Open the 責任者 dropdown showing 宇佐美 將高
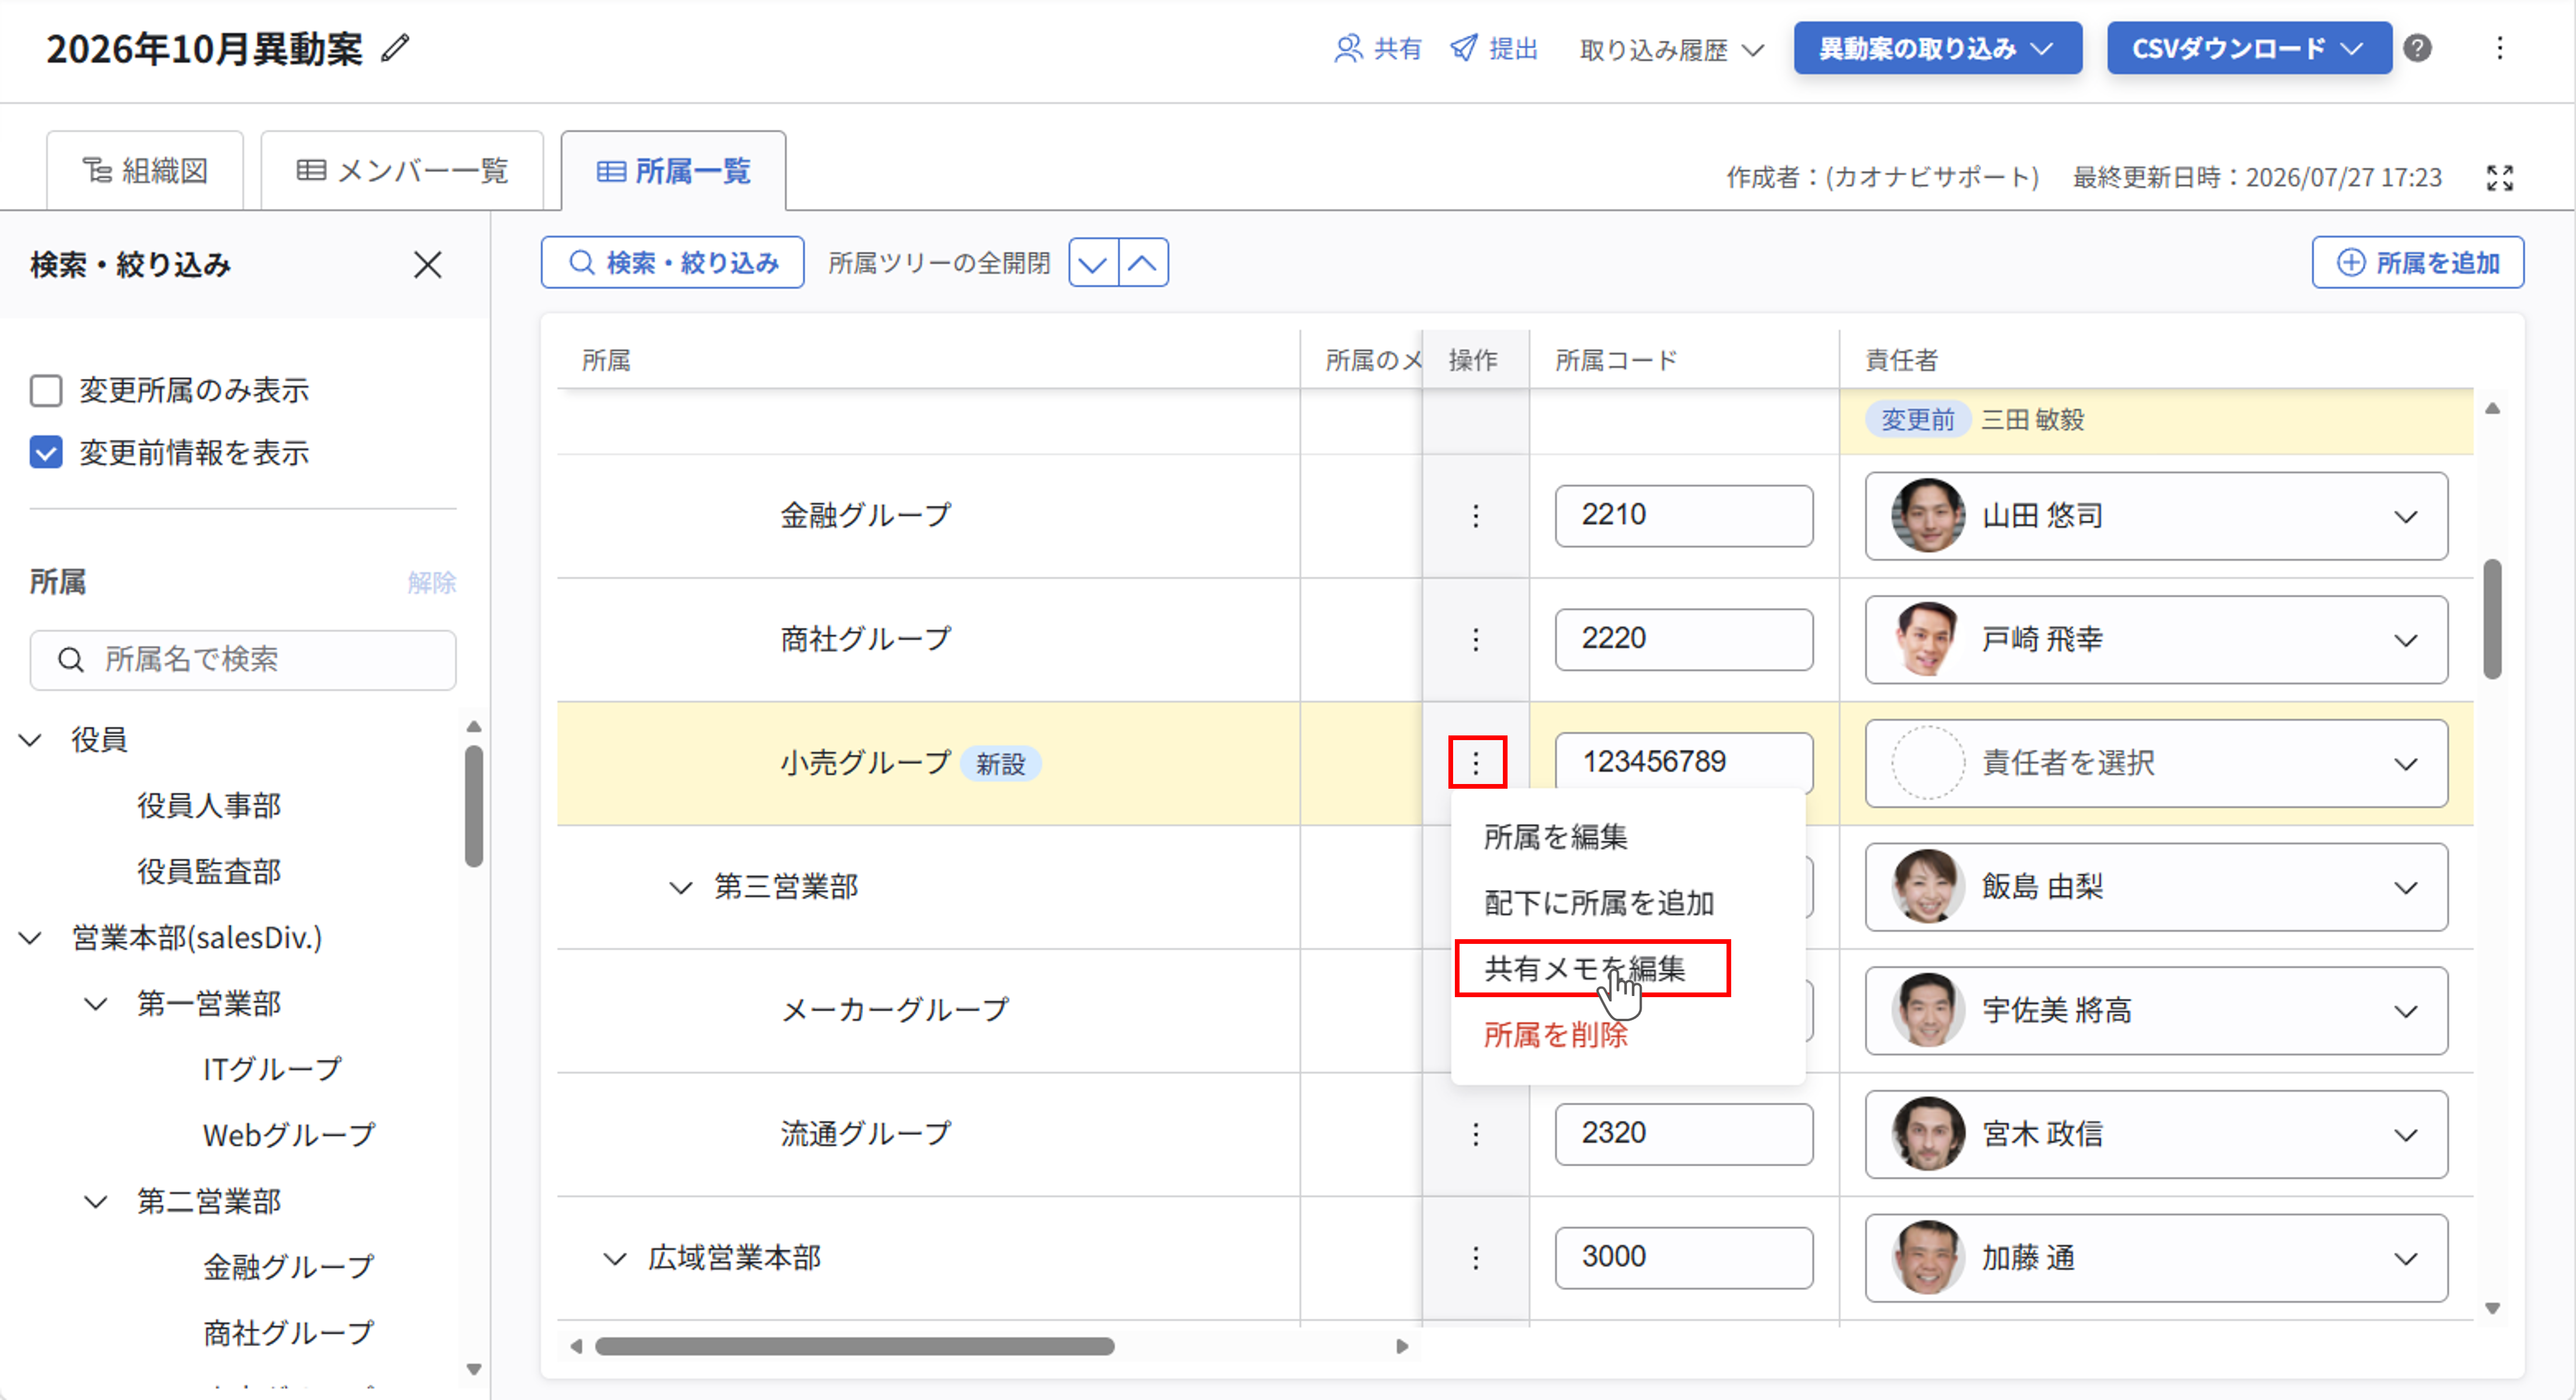 [2156, 1010]
